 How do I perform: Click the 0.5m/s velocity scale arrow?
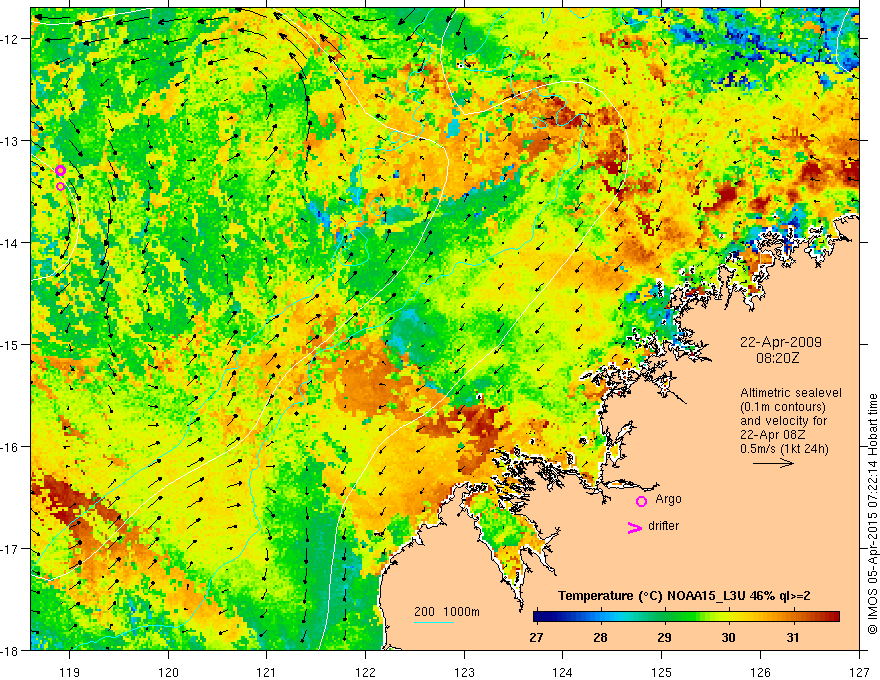pyautogui.click(x=773, y=463)
